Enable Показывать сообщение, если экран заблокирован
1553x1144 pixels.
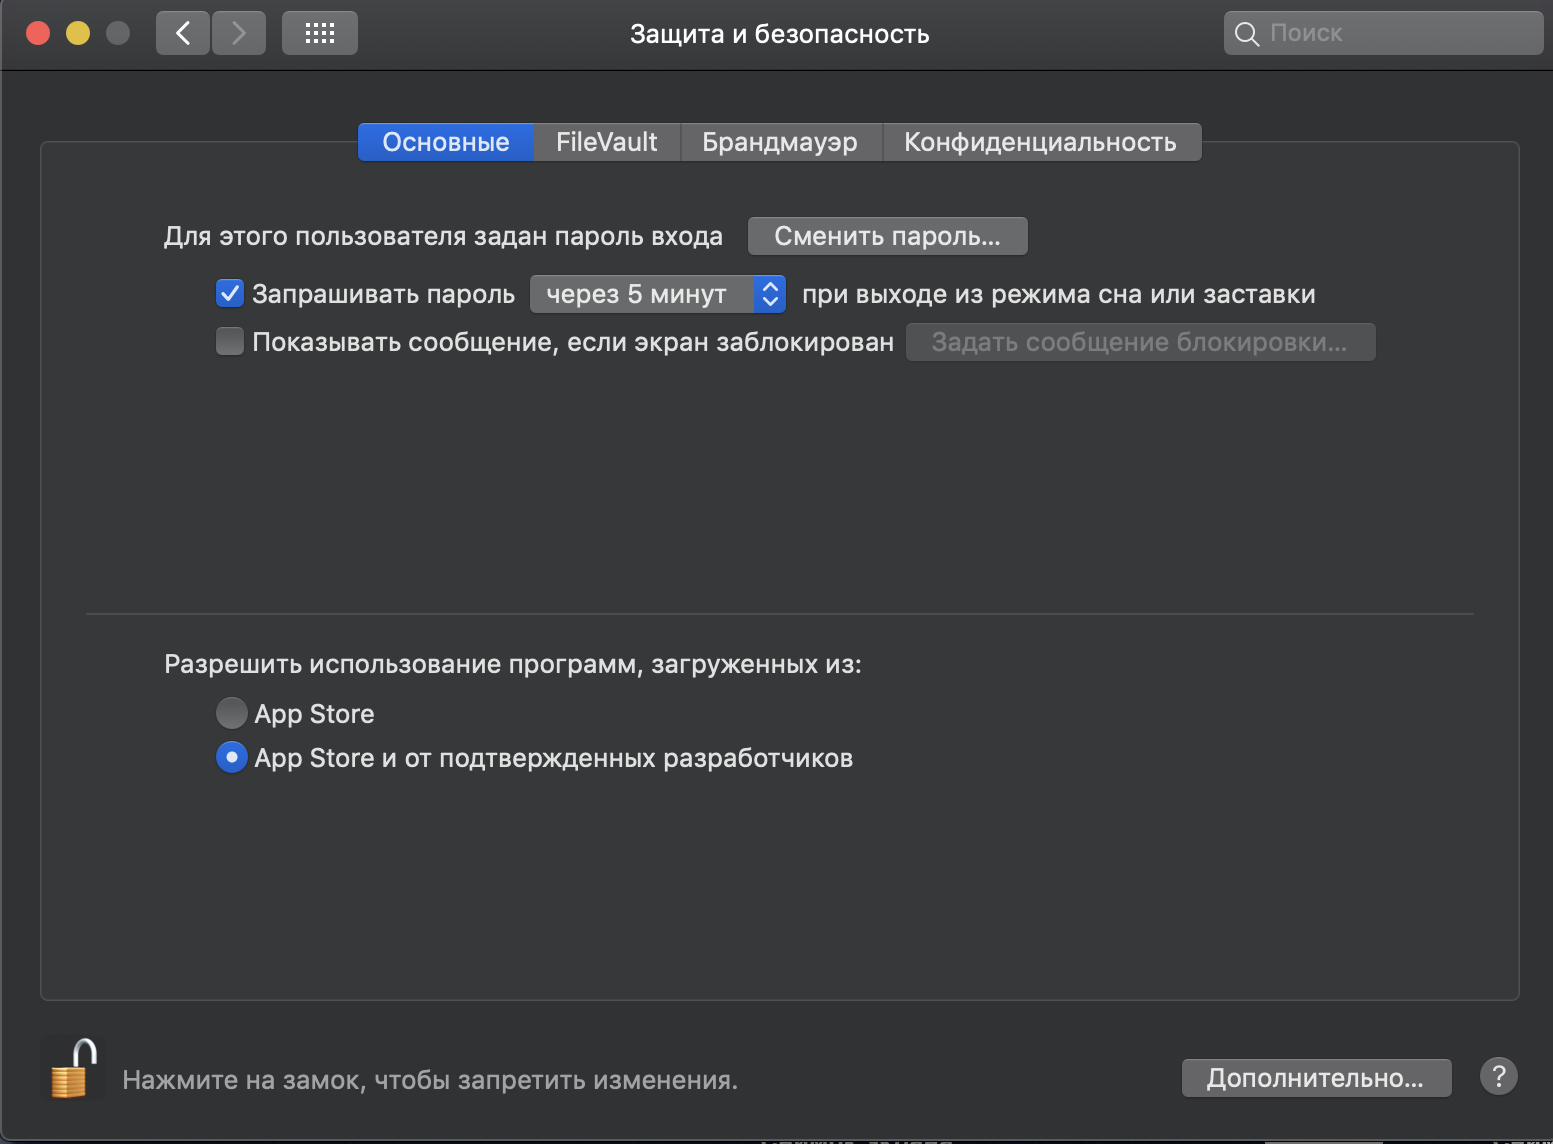coord(229,341)
